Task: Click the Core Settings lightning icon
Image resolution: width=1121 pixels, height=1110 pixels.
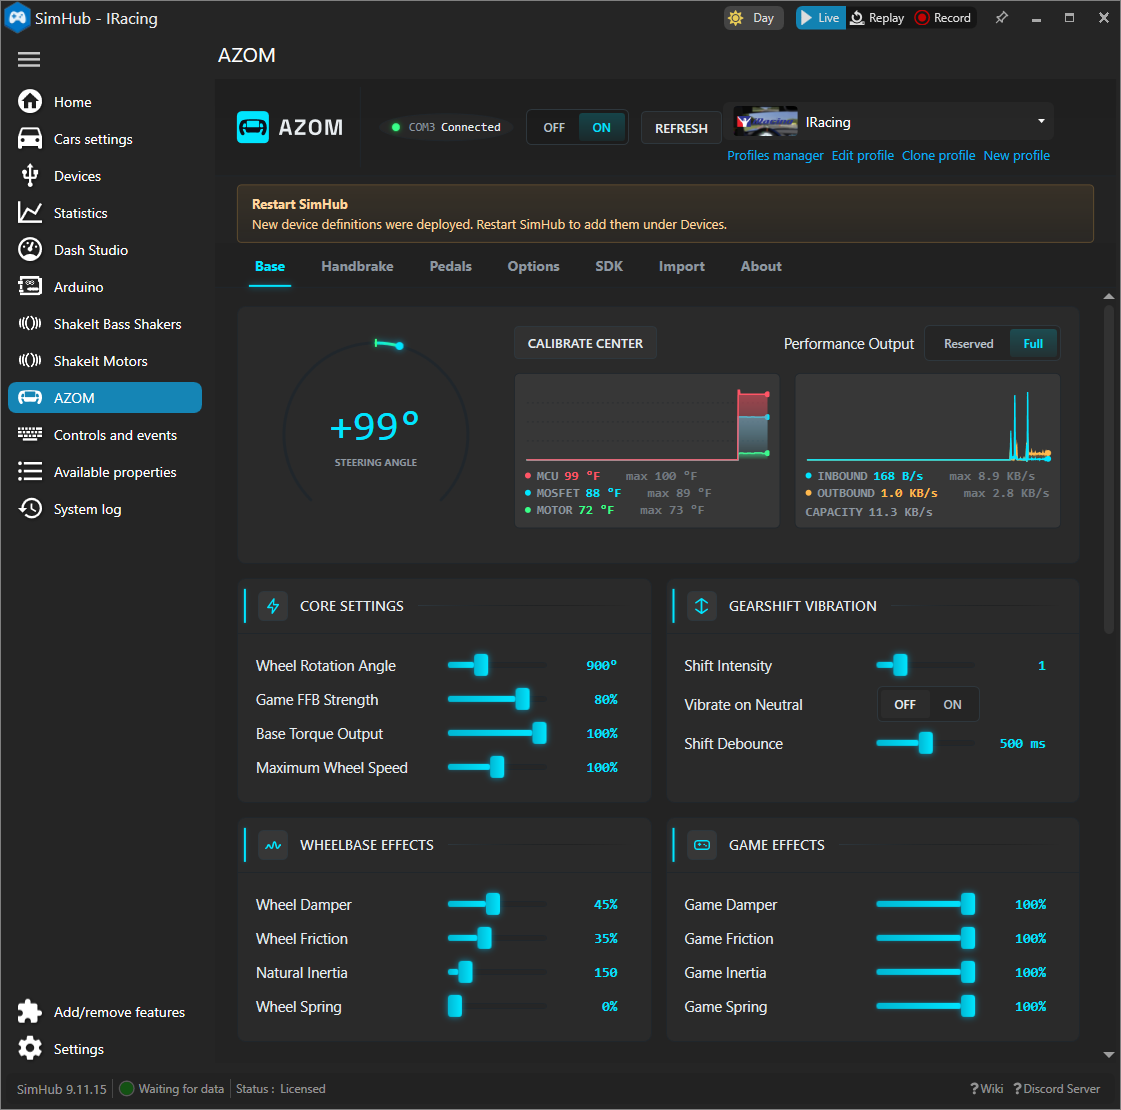Action: (x=273, y=606)
